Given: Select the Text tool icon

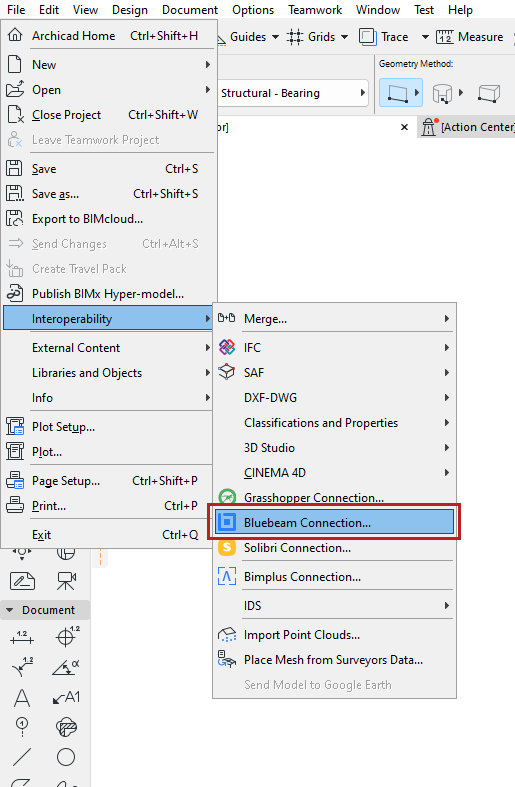Looking at the screenshot, I should 22,698.
